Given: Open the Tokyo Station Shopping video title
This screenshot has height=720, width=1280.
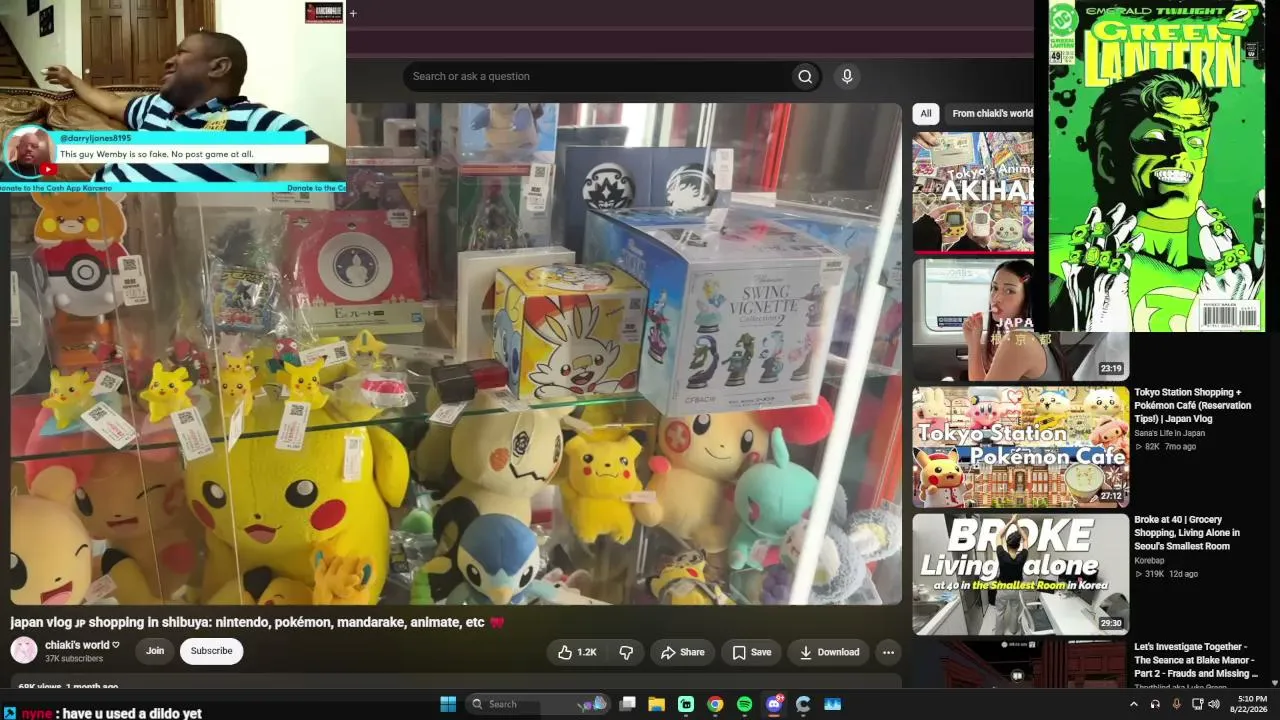Looking at the screenshot, I should click(x=1192, y=405).
